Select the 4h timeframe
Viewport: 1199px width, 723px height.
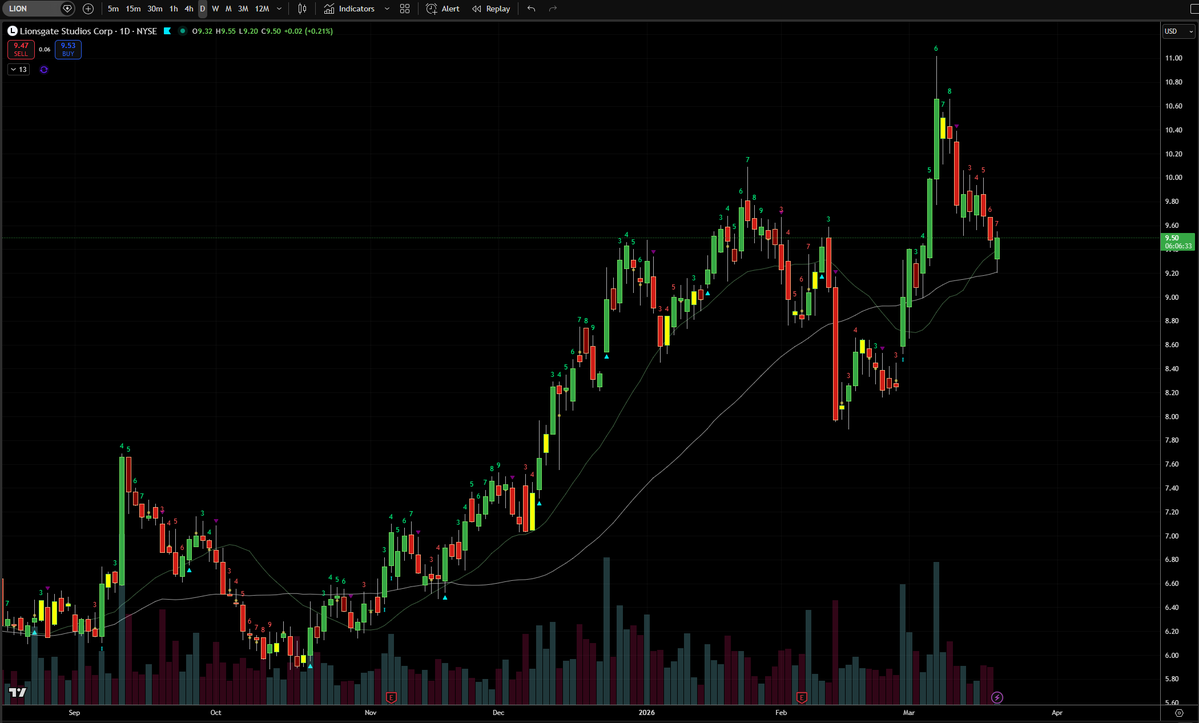189,8
